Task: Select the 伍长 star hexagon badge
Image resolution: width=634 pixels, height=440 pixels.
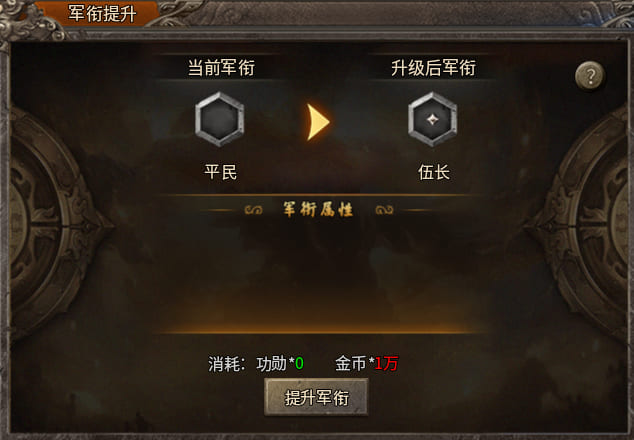Action: 433,119
